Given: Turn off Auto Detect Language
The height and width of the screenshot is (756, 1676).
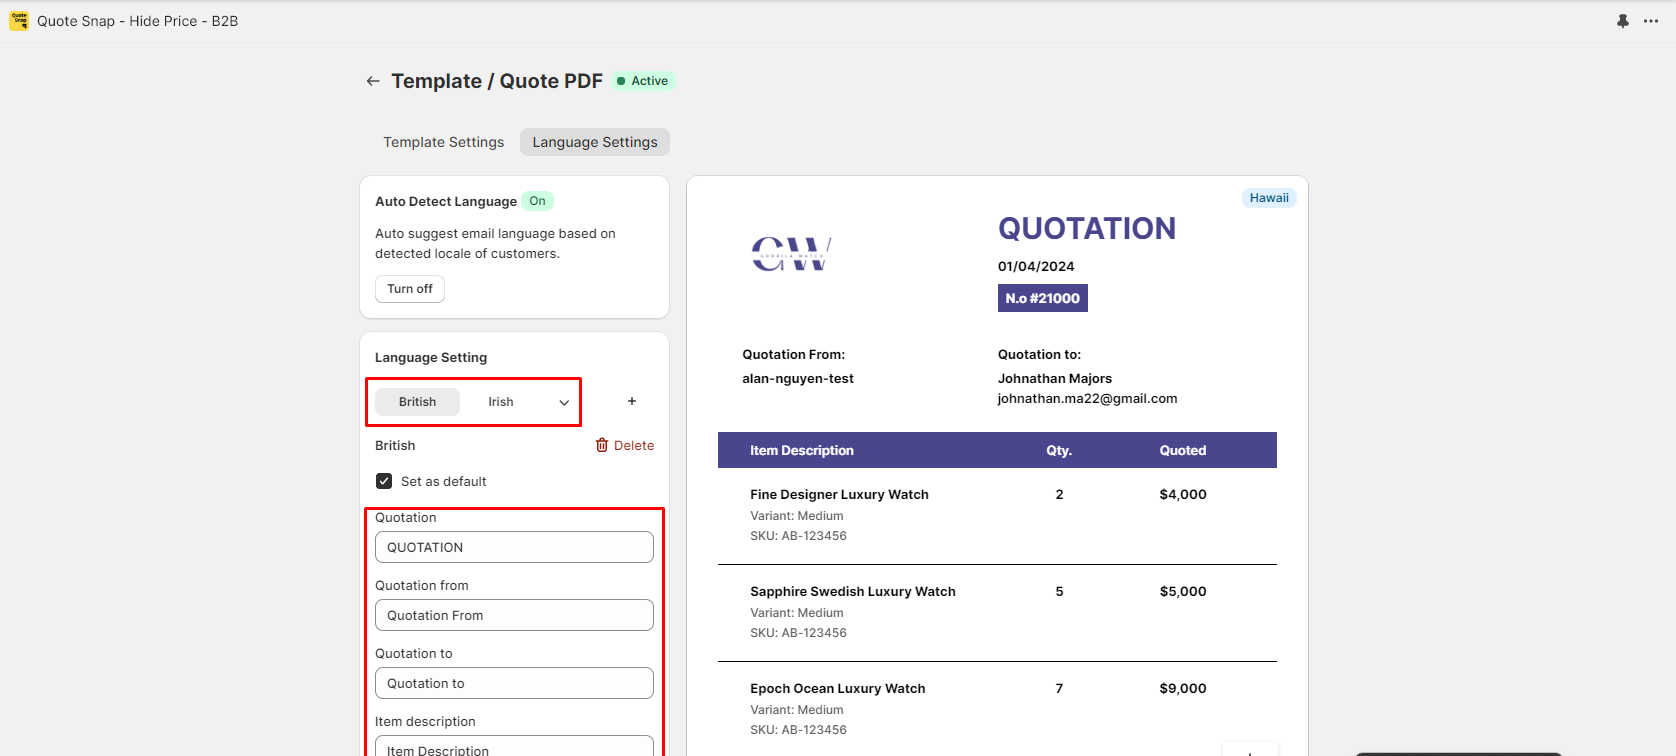Looking at the screenshot, I should coord(410,289).
